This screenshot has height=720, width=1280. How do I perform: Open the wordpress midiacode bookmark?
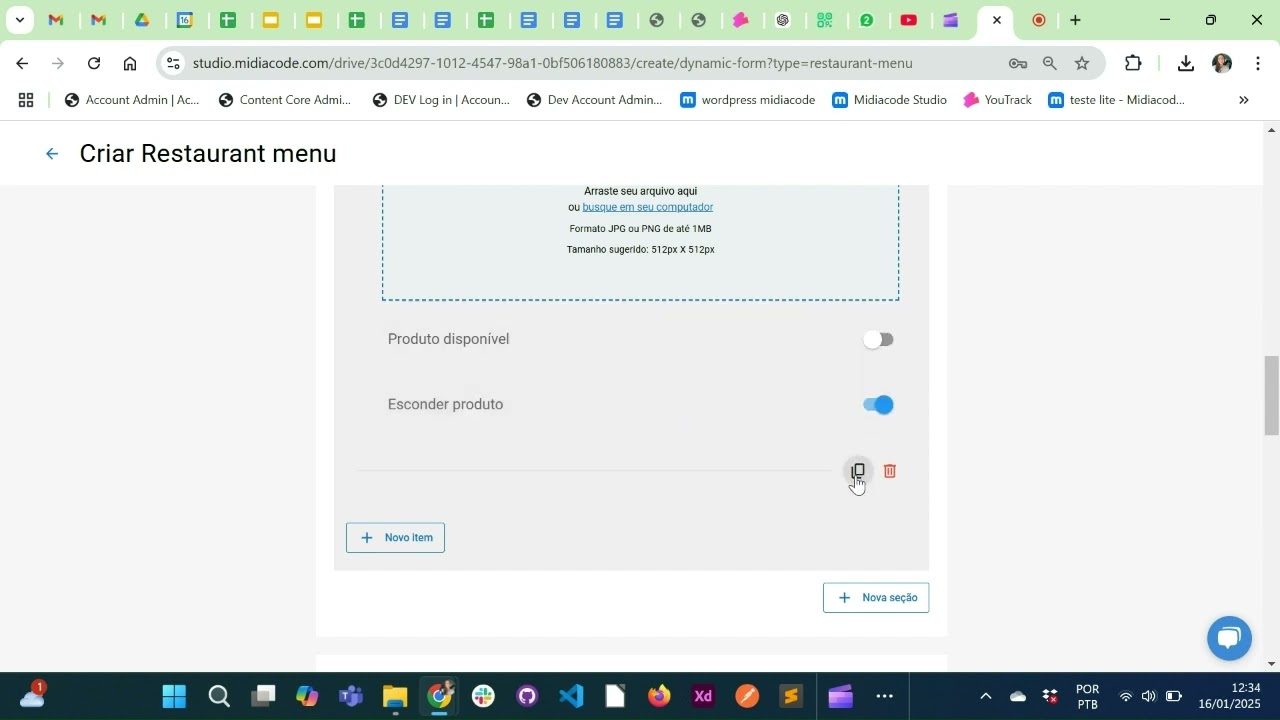click(748, 100)
